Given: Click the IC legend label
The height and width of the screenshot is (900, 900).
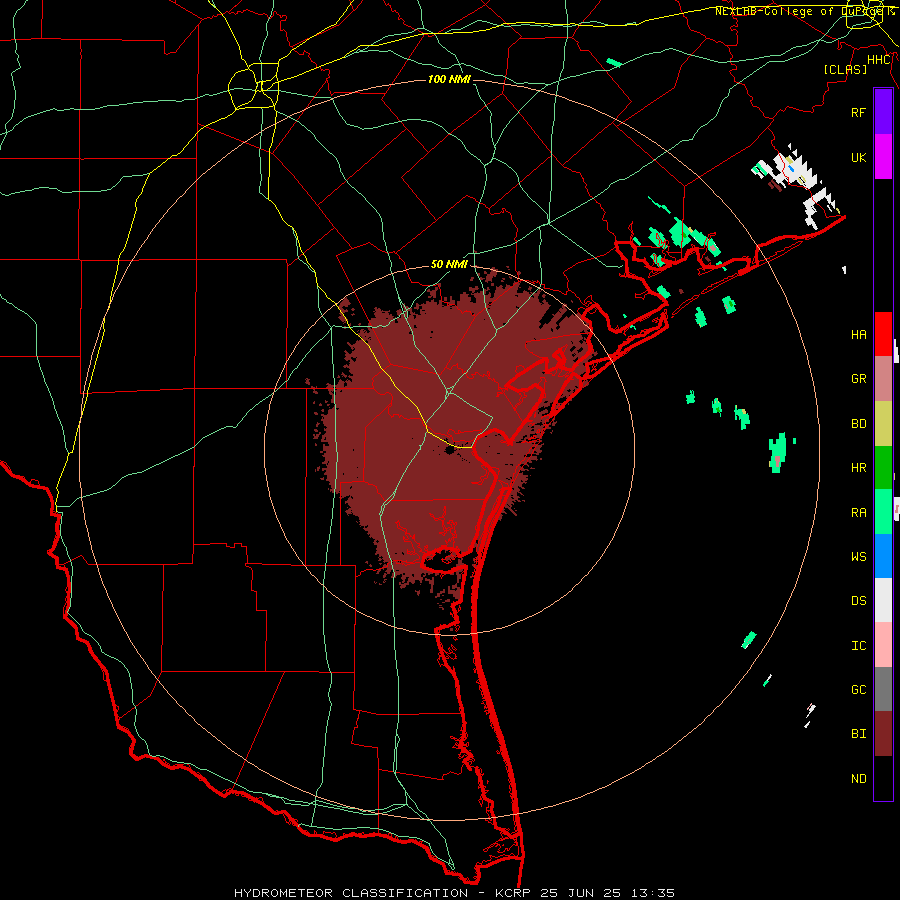Looking at the screenshot, I should 858,646.
